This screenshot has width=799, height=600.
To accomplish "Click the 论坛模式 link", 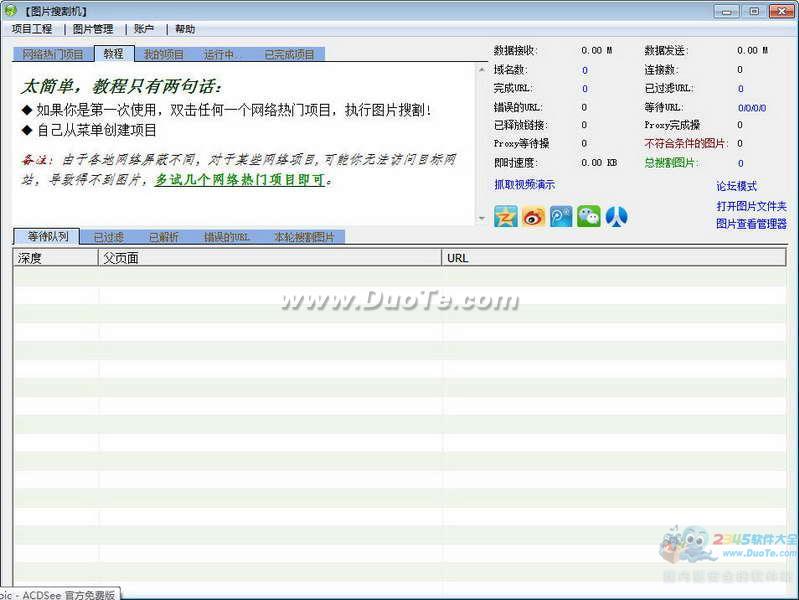I will 736,187.
